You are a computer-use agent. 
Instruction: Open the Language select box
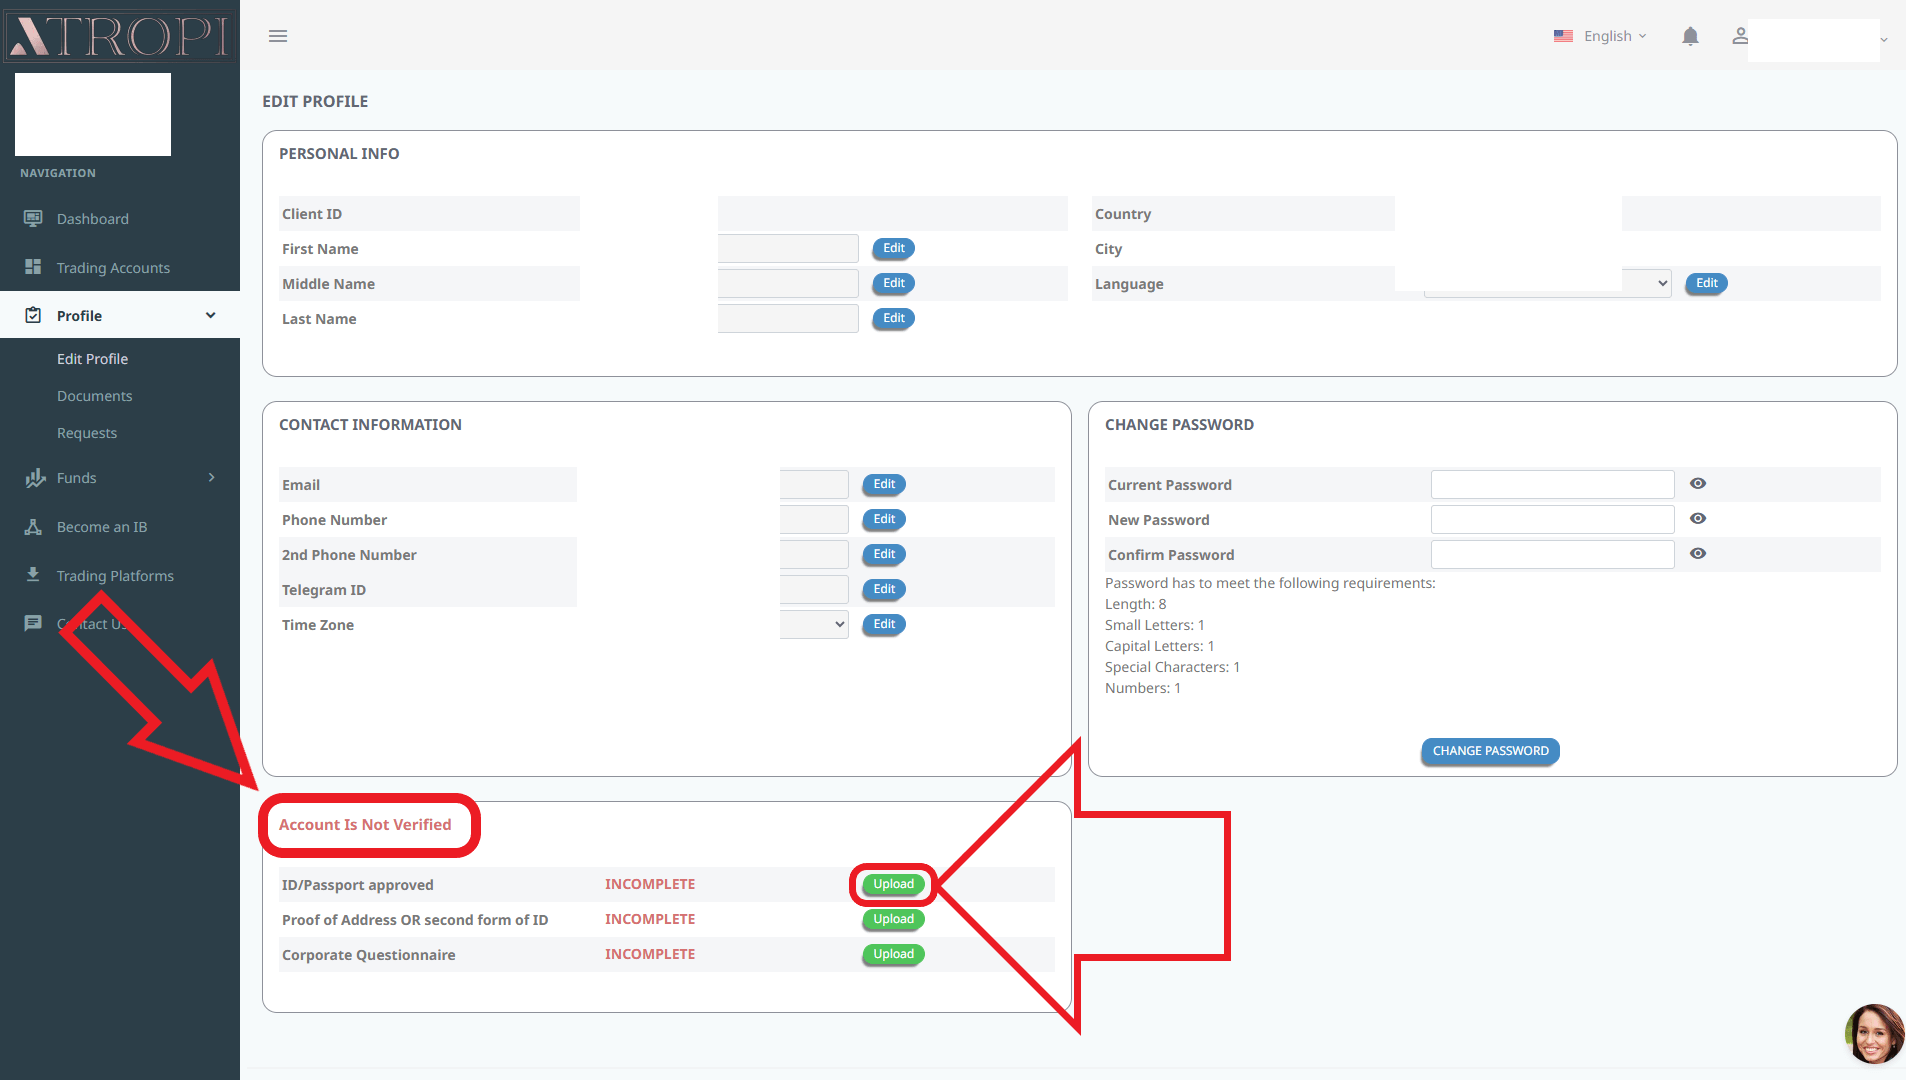(x=1547, y=283)
